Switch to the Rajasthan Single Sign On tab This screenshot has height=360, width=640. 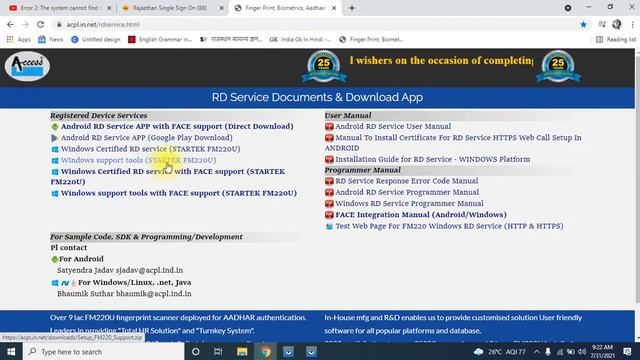click(x=169, y=8)
